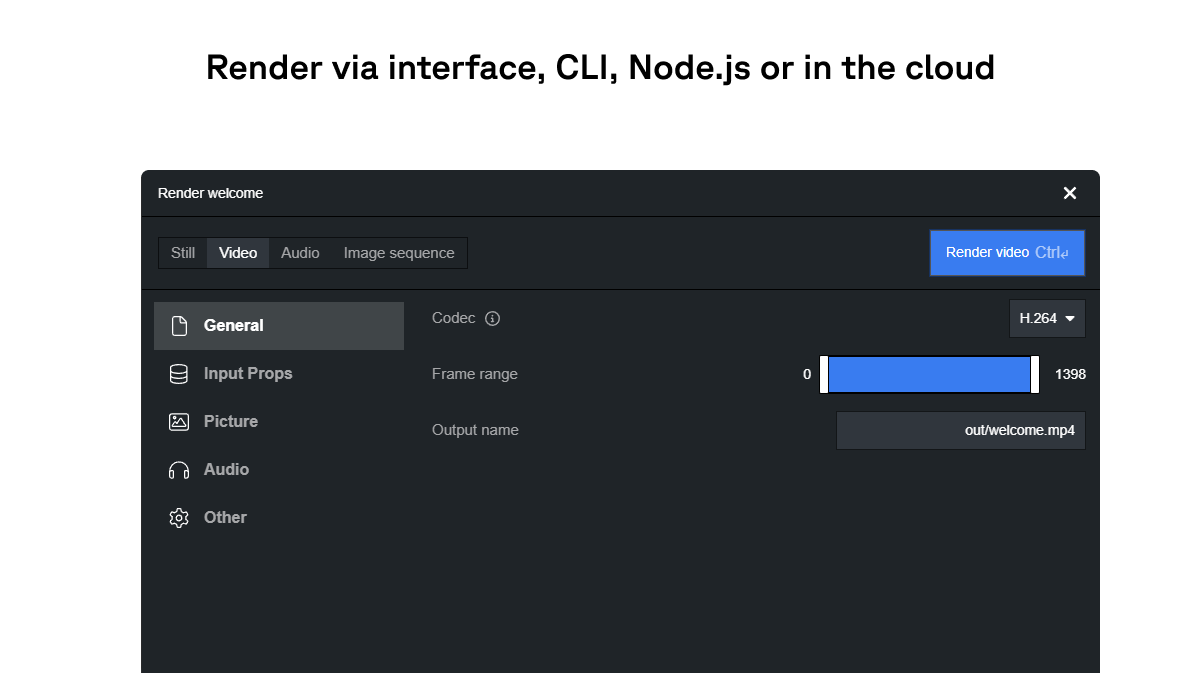Switch to the Audio render tab
This screenshot has width=1200, height=673.
pyautogui.click(x=300, y=253)
